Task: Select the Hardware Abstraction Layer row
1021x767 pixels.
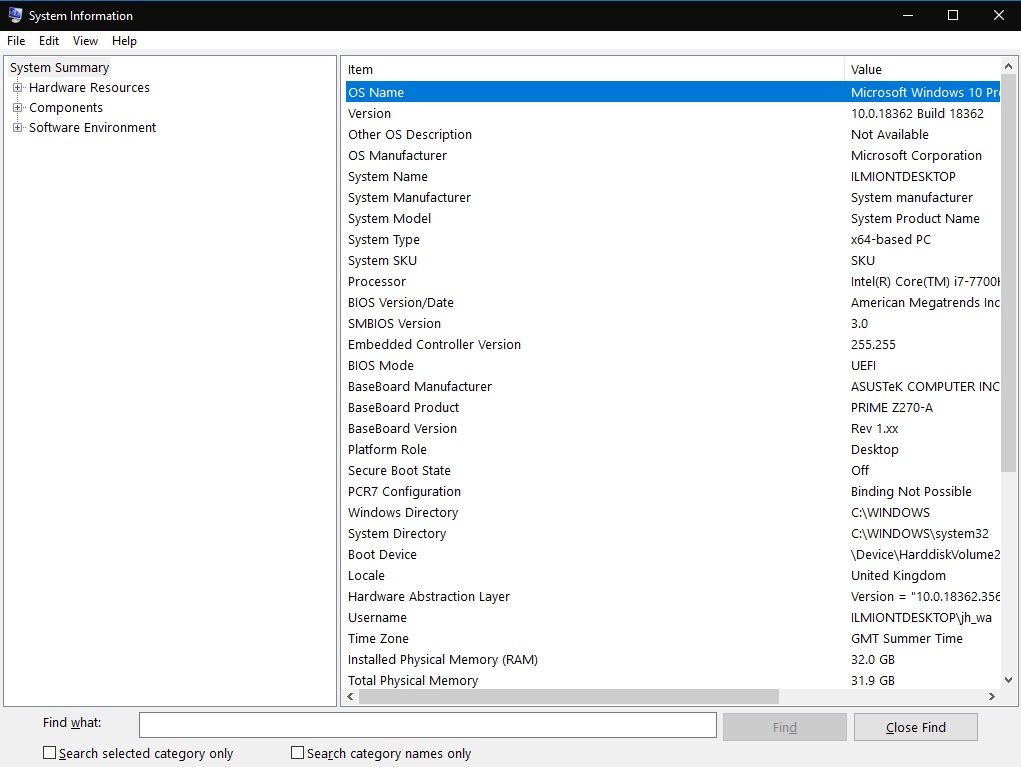Action: tap(673, 596)
